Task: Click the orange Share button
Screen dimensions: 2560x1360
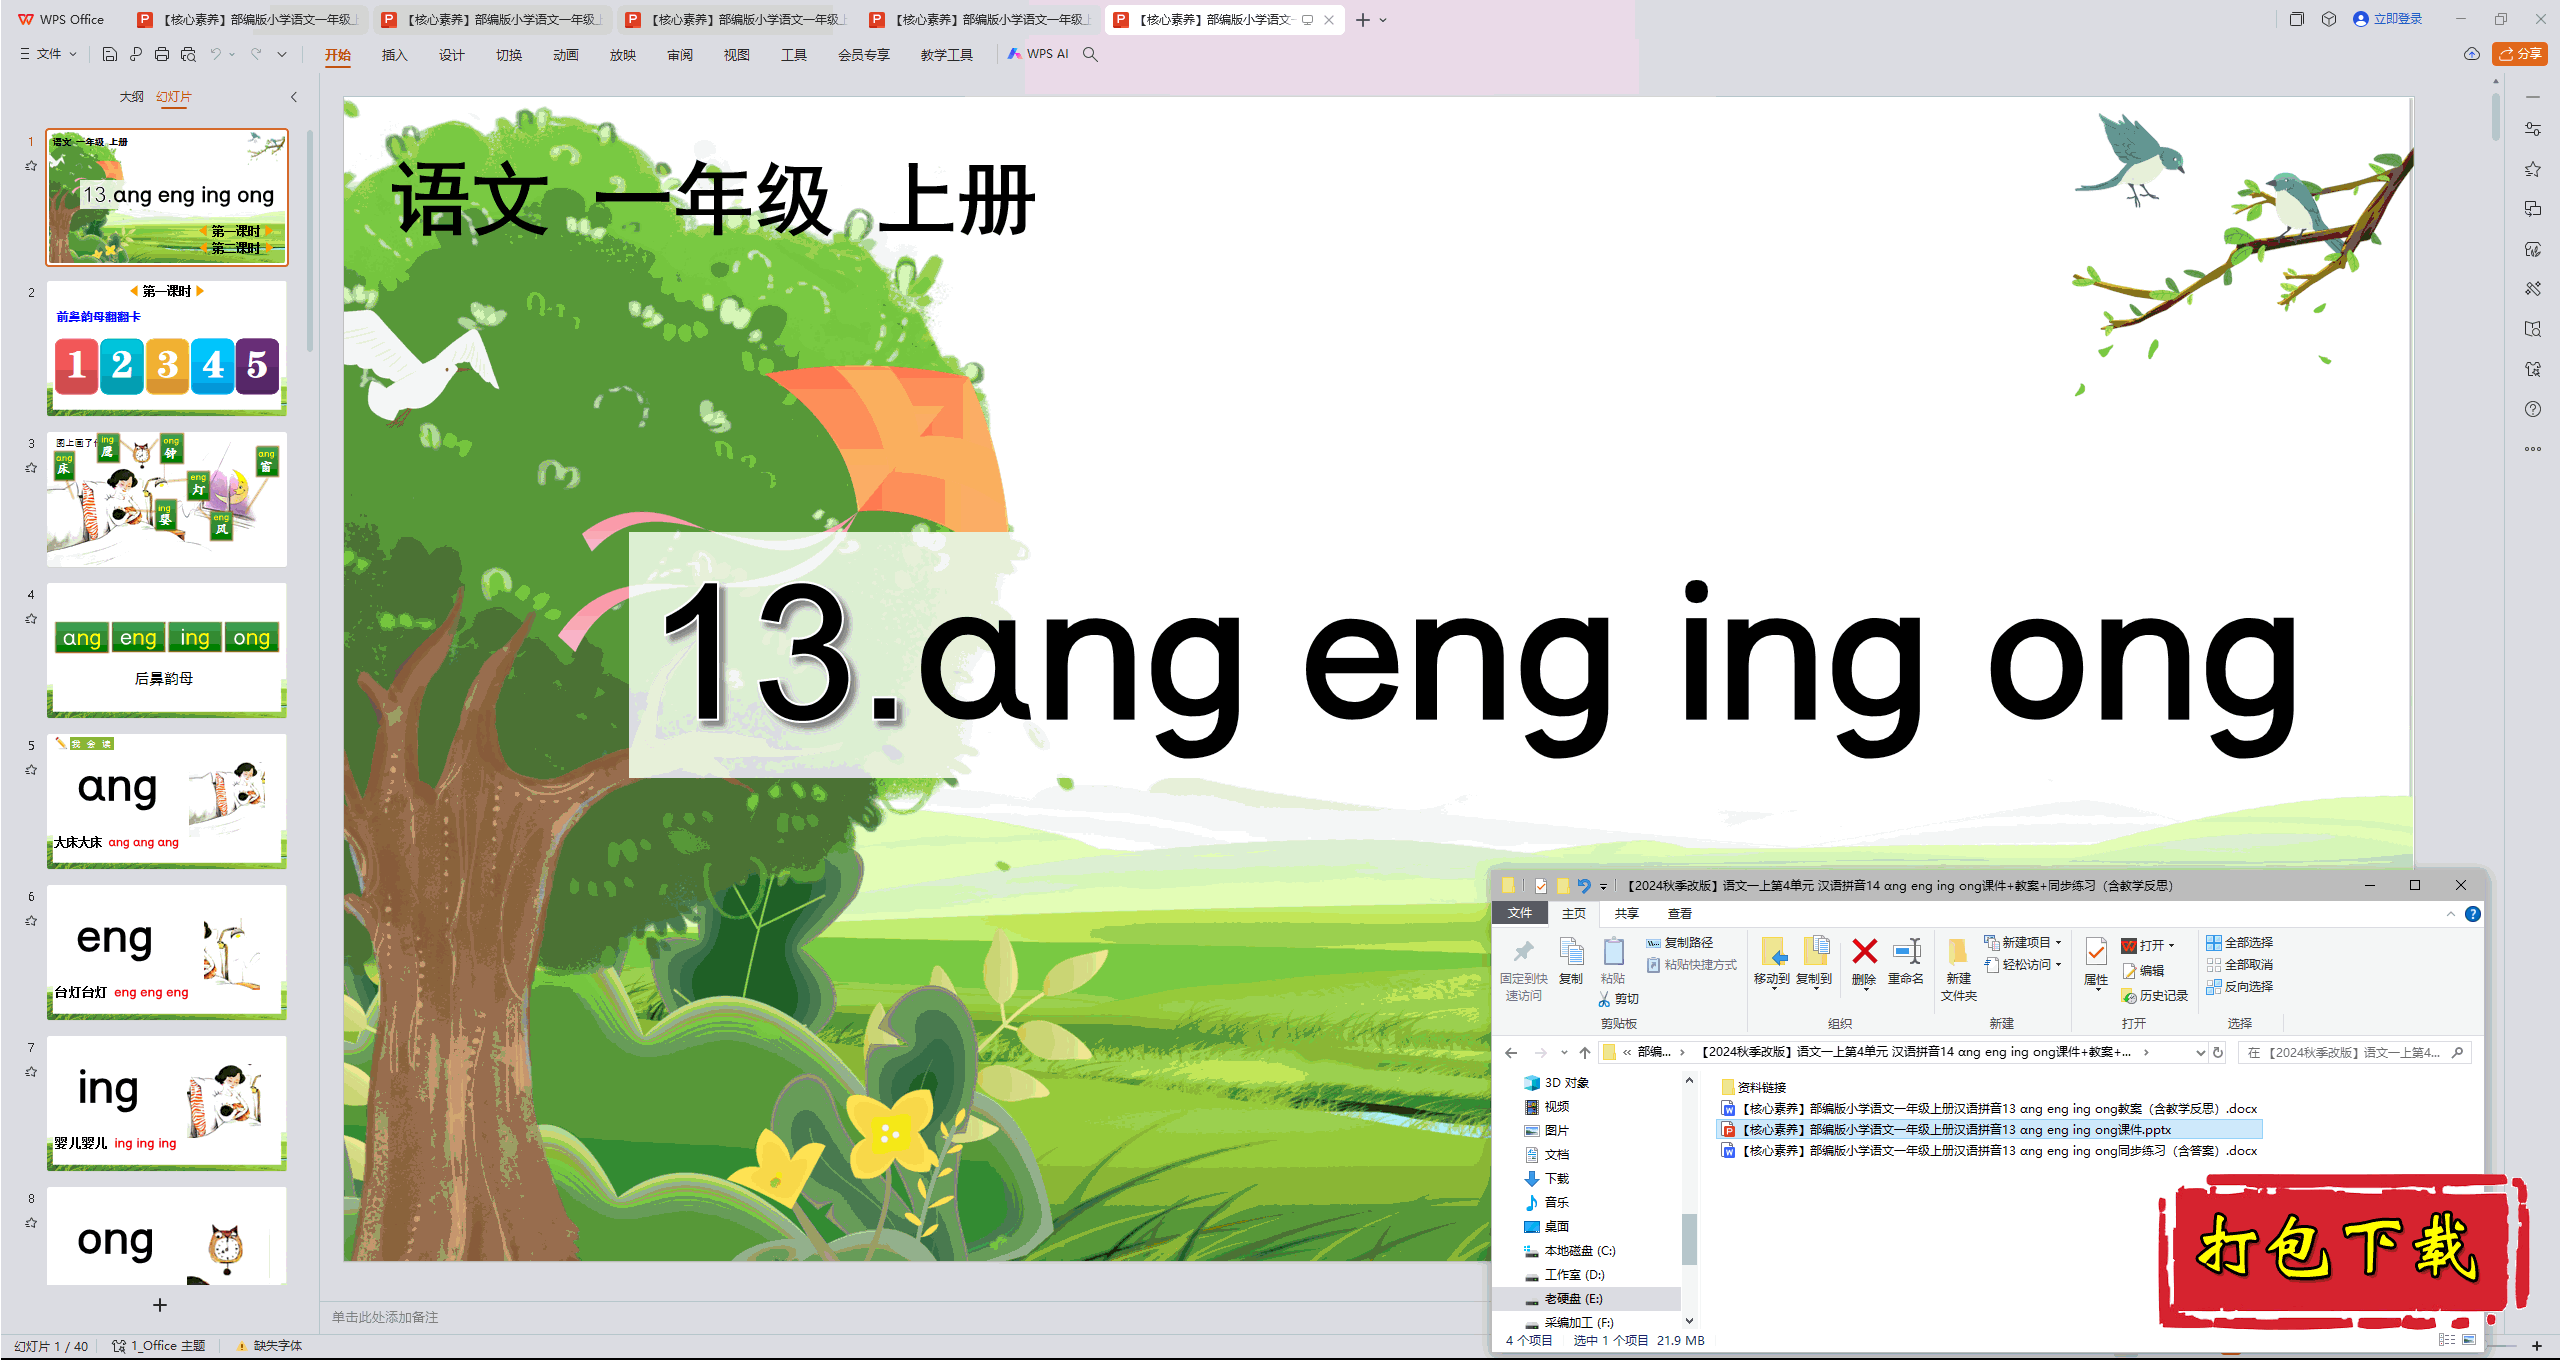Action: click(2519, 54)
